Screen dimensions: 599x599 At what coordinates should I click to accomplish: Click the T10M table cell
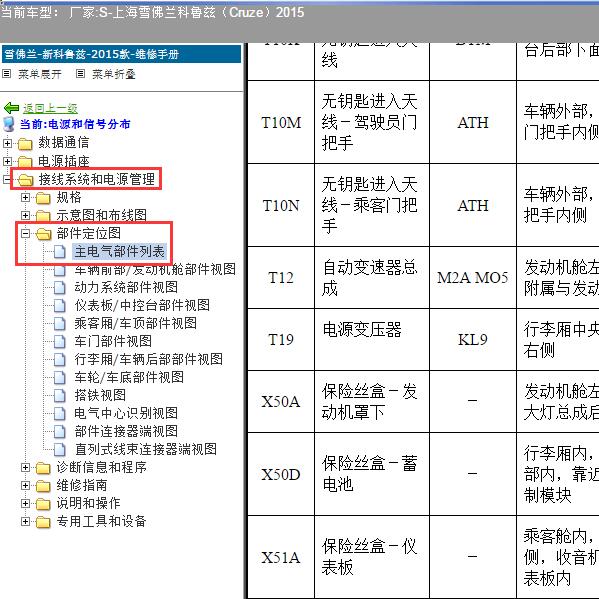pyautogui.click(x=281, y=122)
